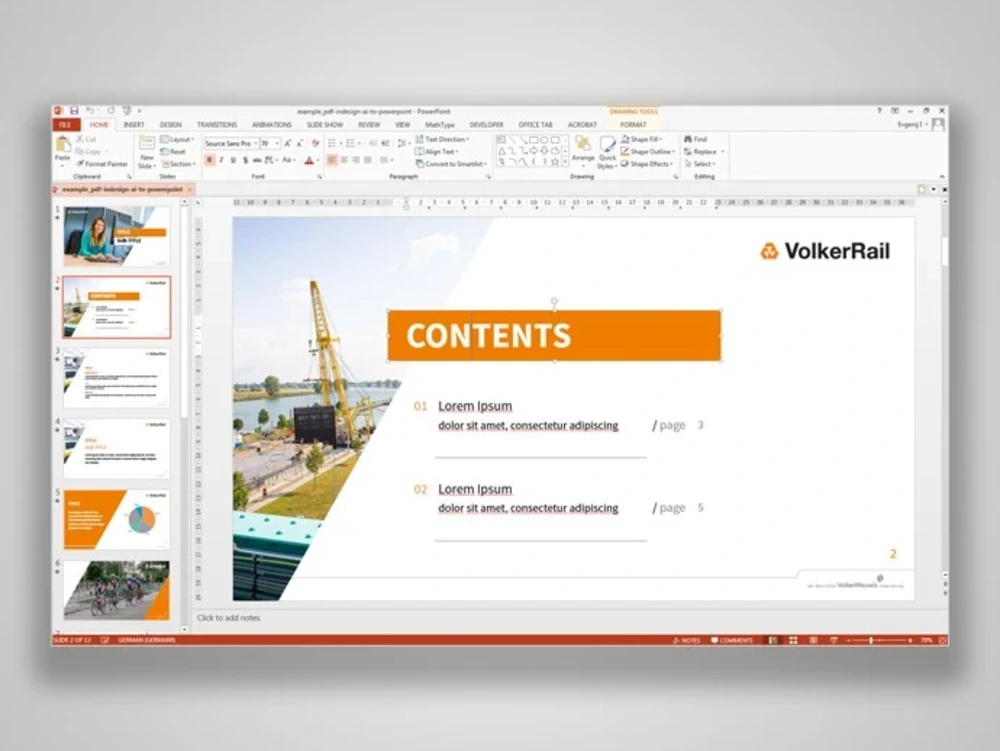
Task: Click COMMENTS in the status bar
Action: (x=732, y=640)
